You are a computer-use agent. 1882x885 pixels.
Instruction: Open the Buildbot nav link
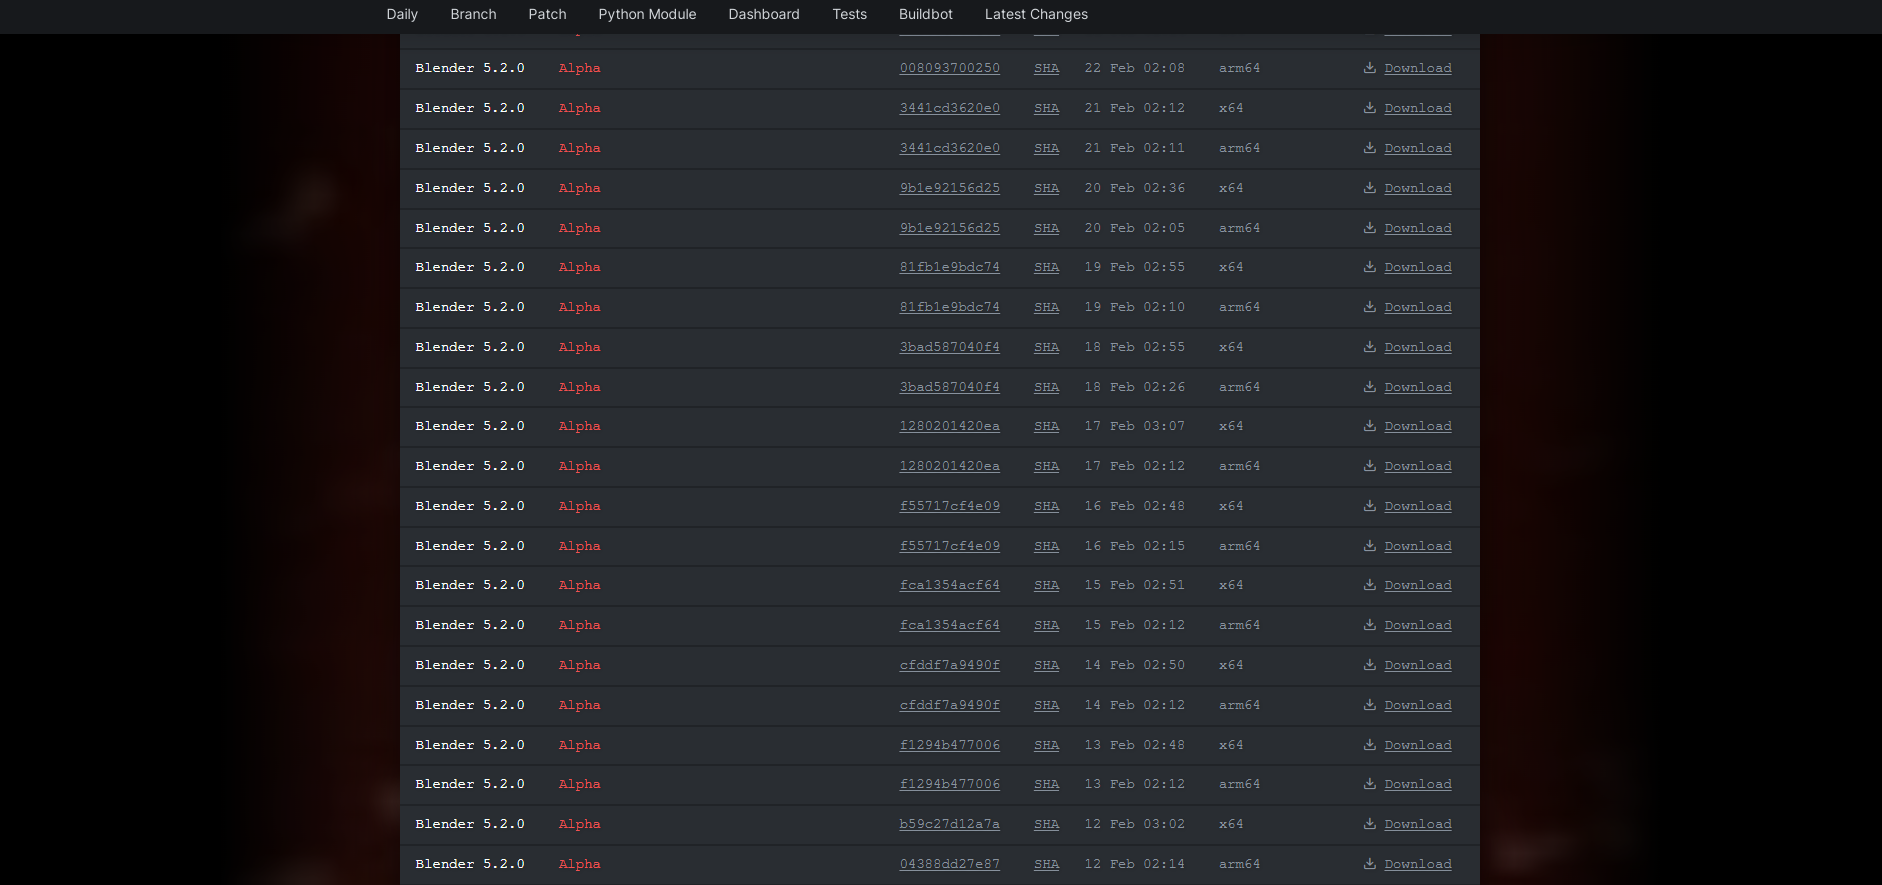(925, 14)
